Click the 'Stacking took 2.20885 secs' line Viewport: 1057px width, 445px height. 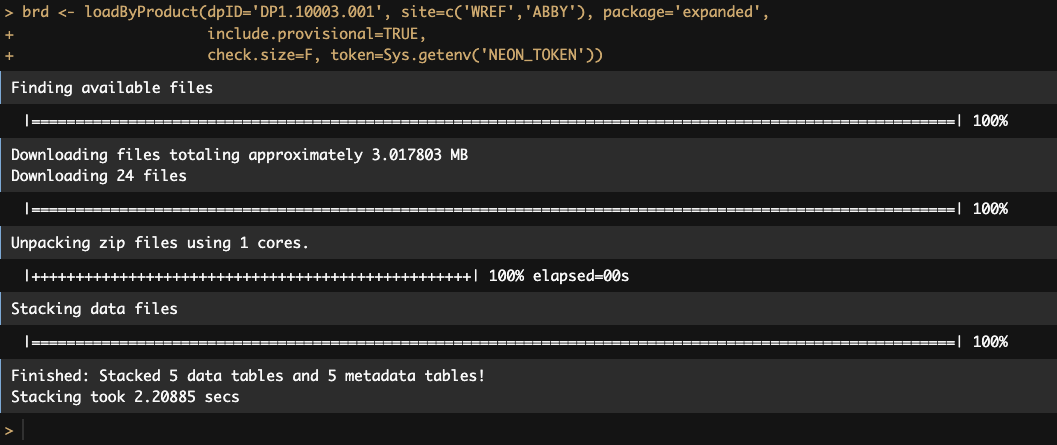coord(125,397)
